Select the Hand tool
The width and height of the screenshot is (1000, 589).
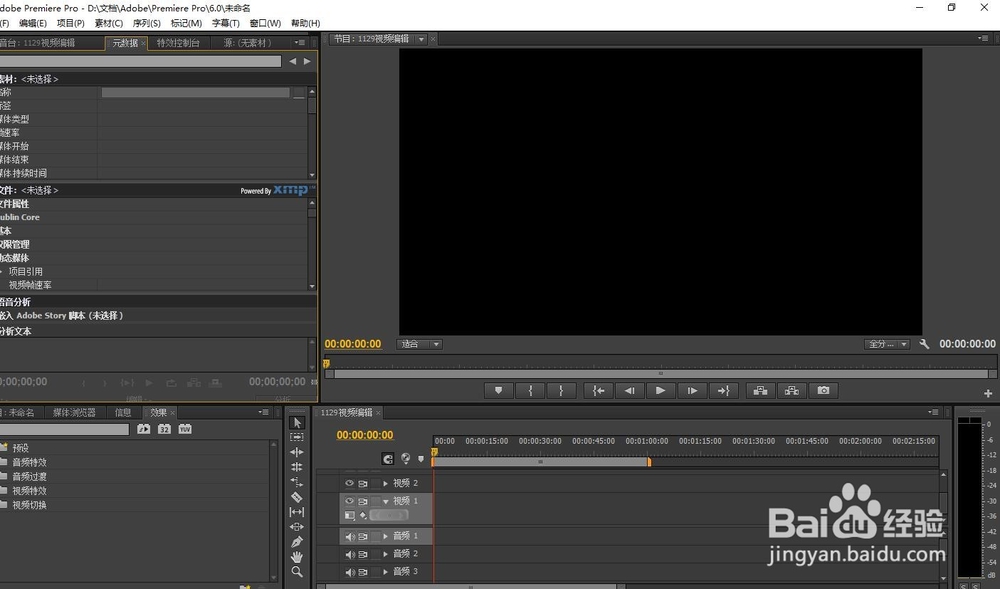tap(297, 556)
